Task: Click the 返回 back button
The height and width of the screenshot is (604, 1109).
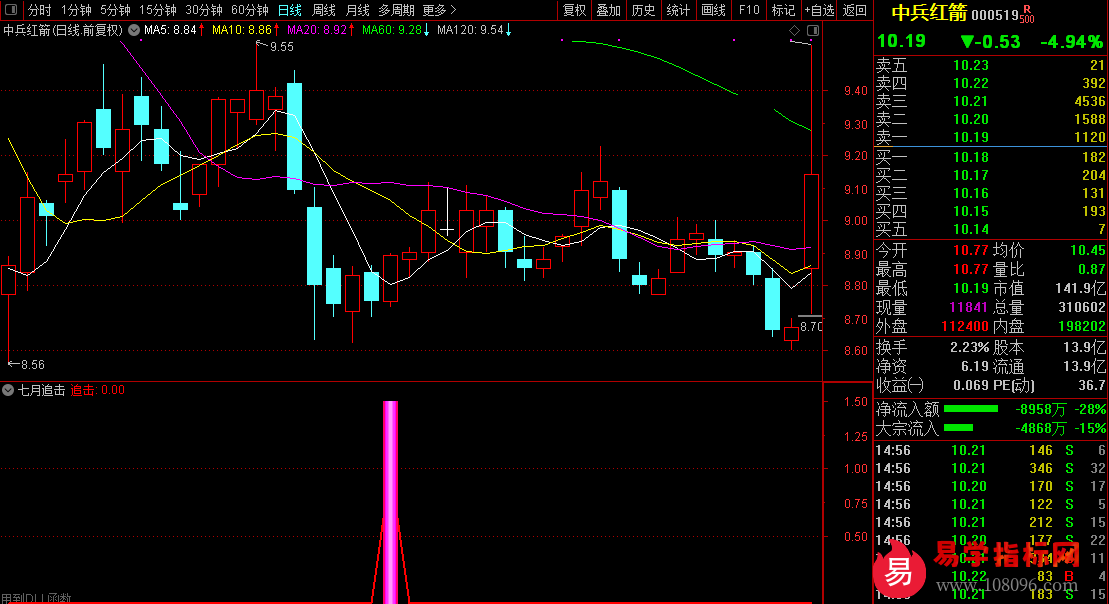Action: (x=854, y=10)
